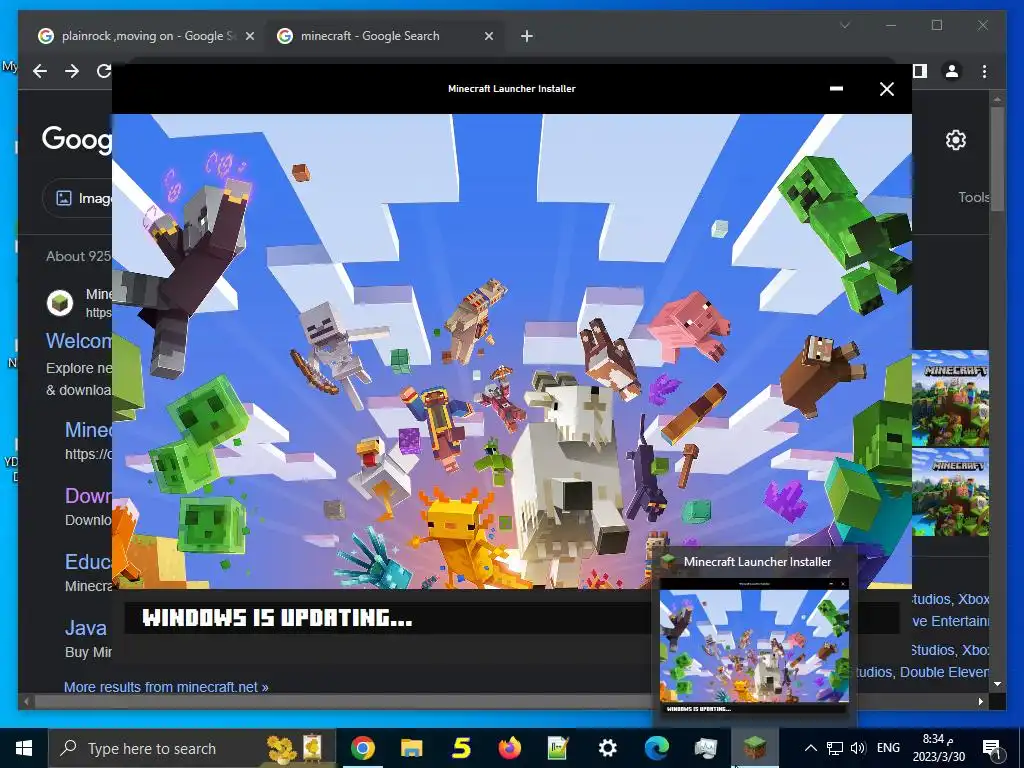Click the Minecraft installer taskbar icon
1024x768 pixels.
[x=755, y=746]
